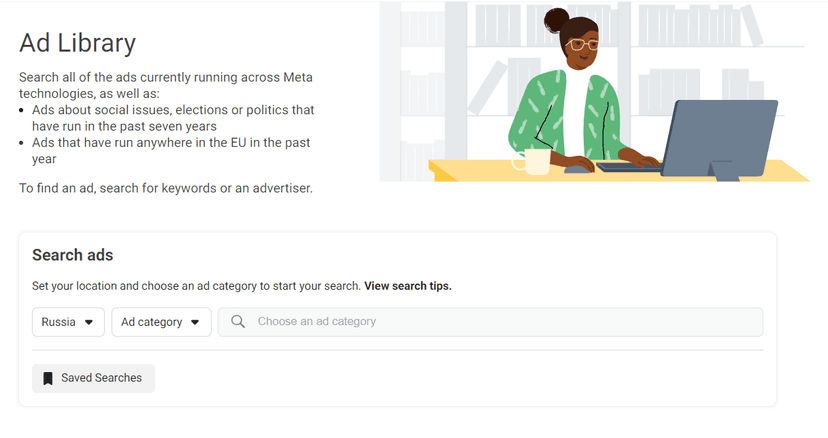Viewport: 828px width, 438px height.
Task: Click the laptop in the illustration
Action: [719, 139]
